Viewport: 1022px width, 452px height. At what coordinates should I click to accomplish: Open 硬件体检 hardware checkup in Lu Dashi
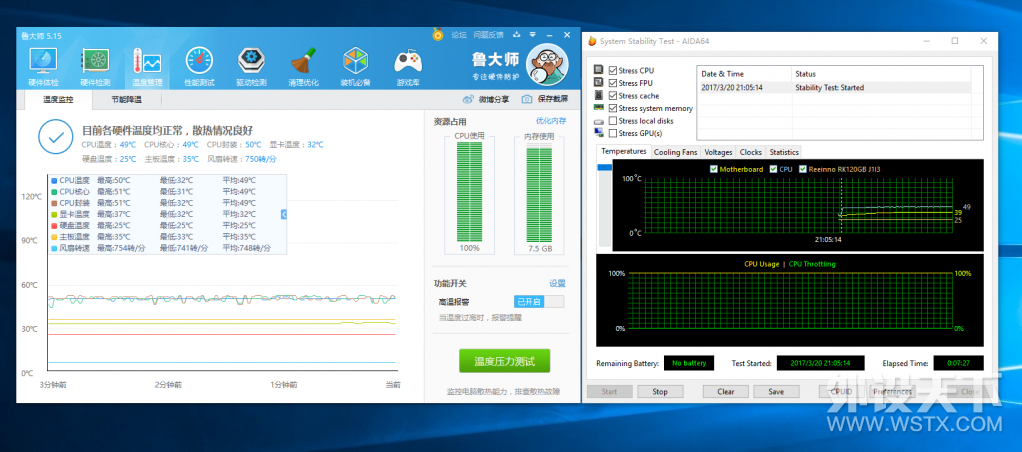44,67
